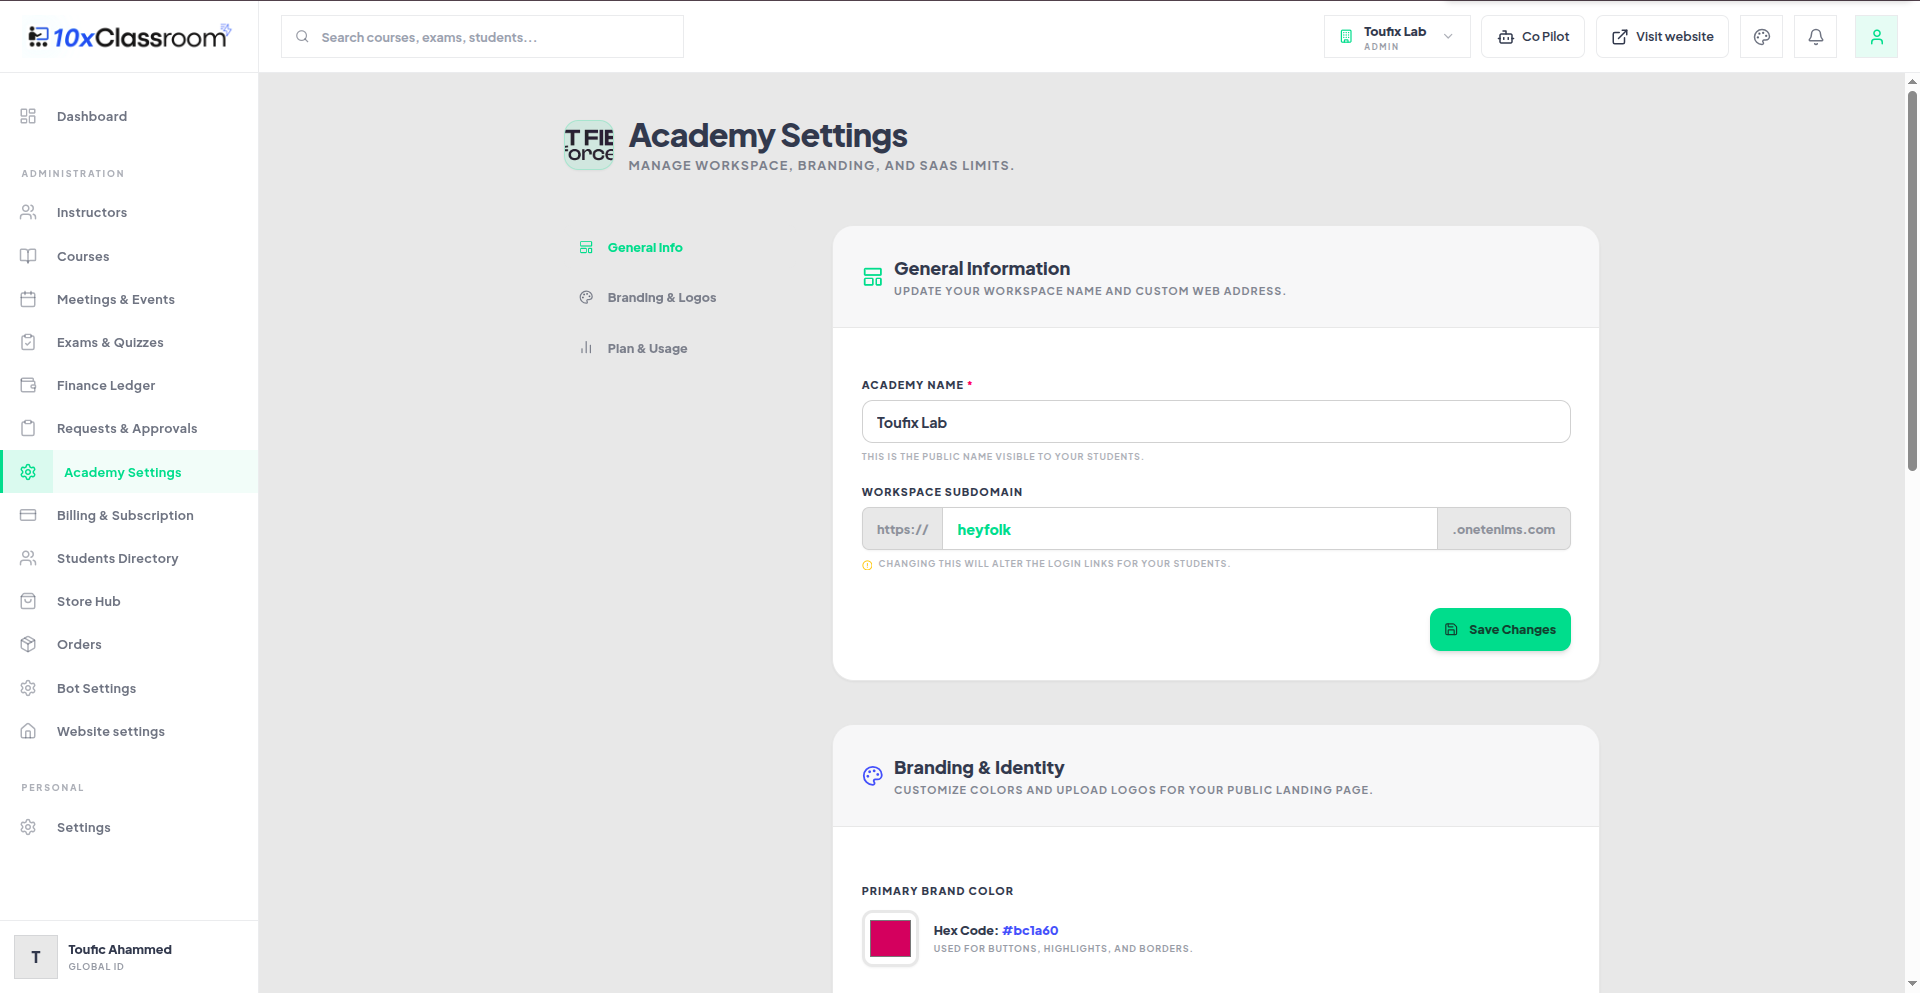Viewport: 1920px width, 993px height.
Task: Open notifications bell icon
Action: (1815, 37)
